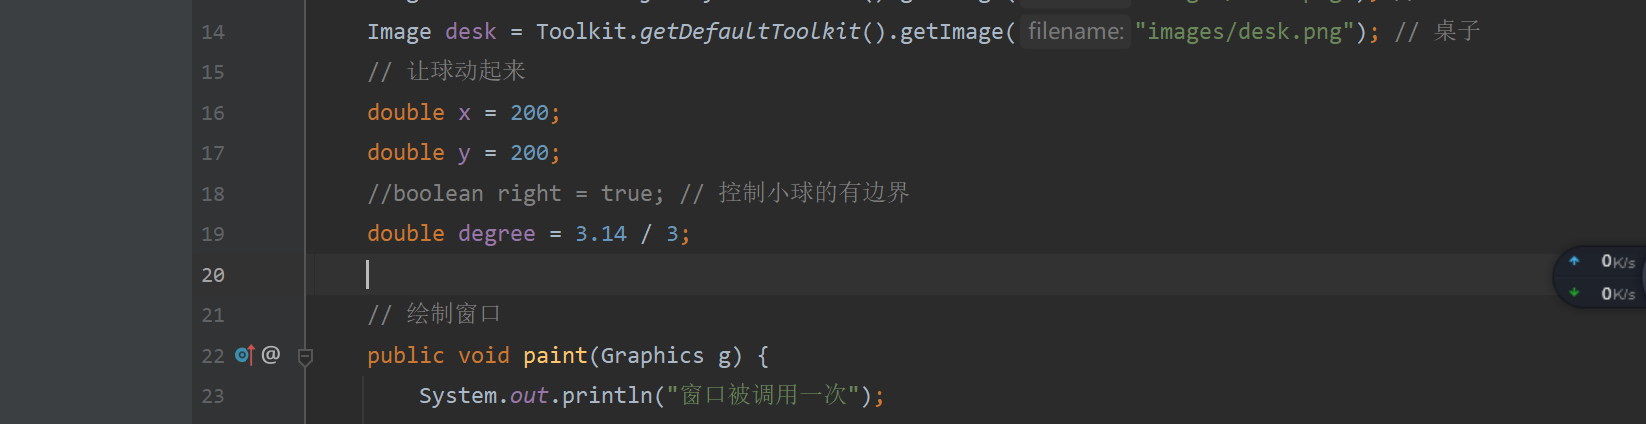Click the download 0K/s speed readout

coord(1617,294)
